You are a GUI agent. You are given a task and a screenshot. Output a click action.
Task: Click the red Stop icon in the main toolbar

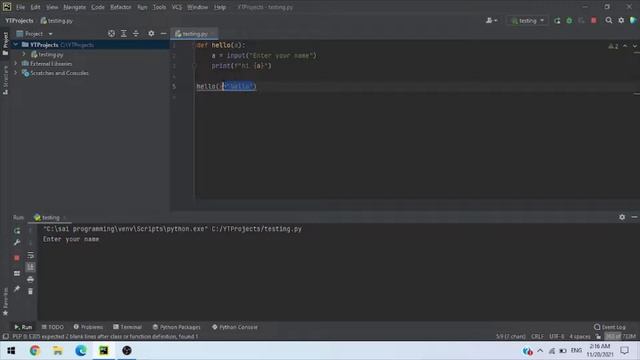[x=593, y=20]
